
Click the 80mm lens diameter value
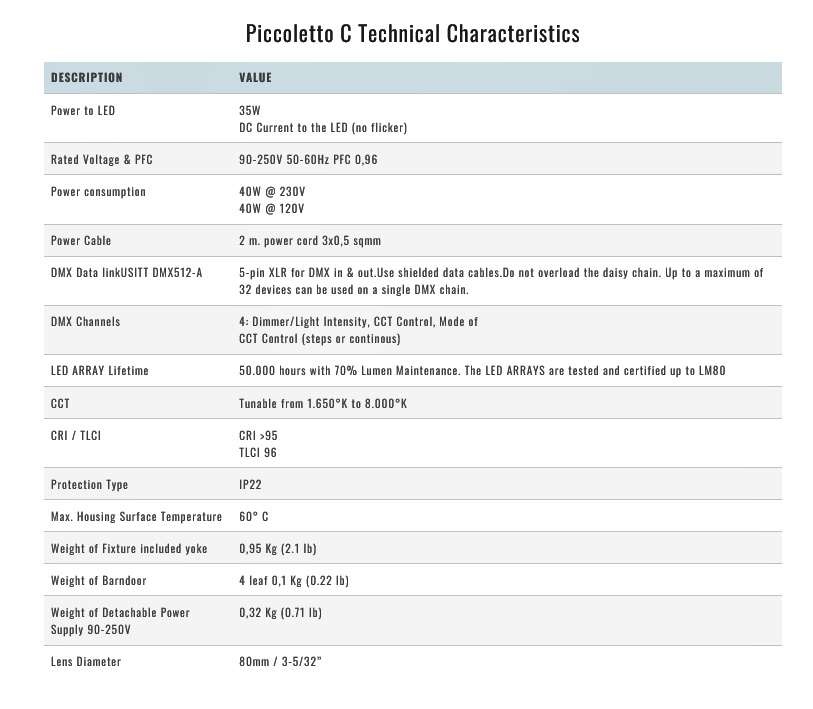[280, 661]
